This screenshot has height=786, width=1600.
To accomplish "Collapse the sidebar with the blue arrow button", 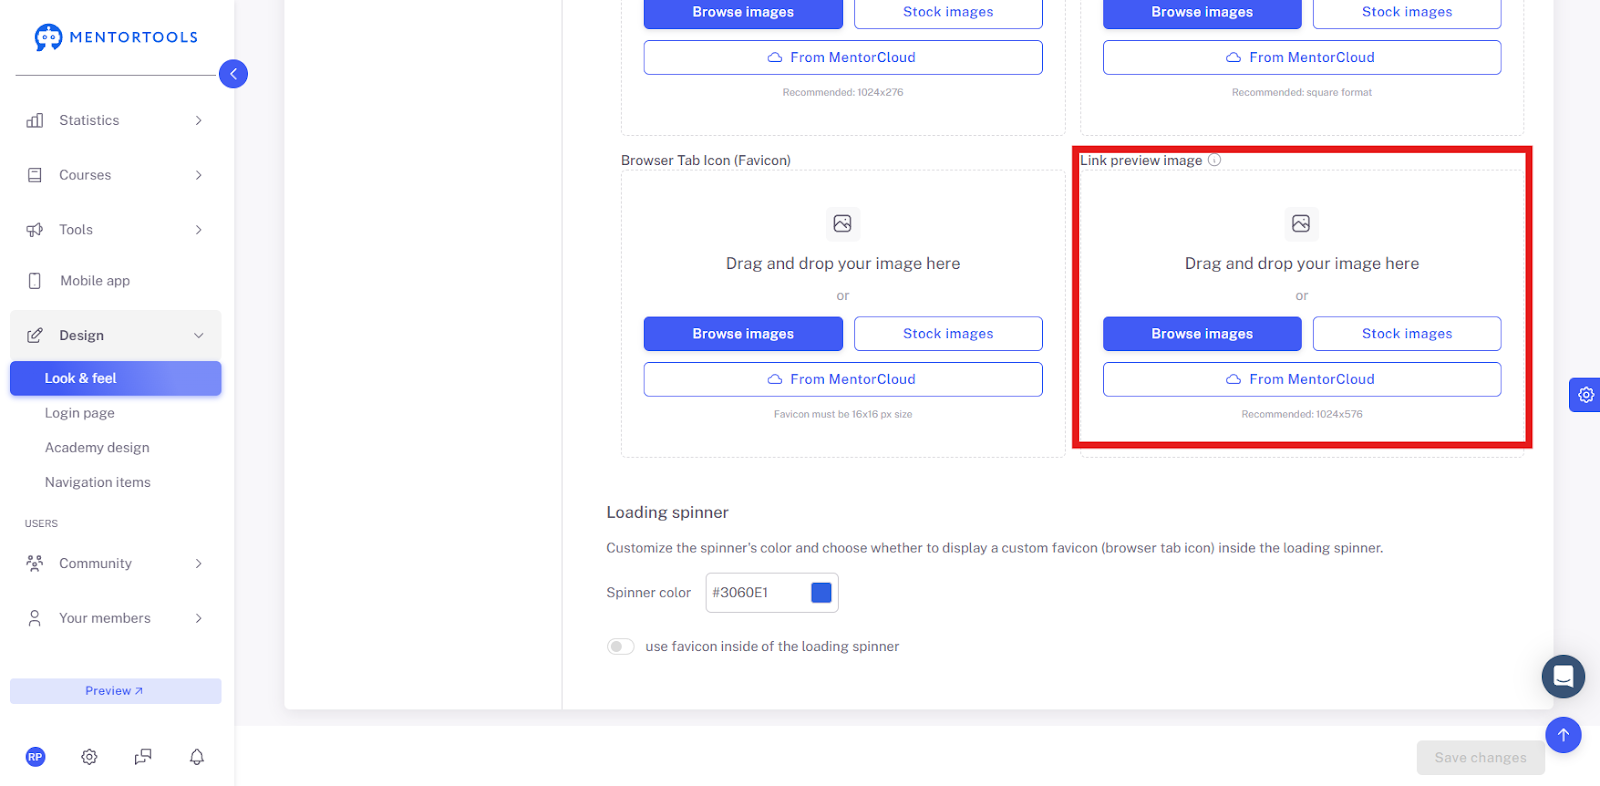I will tap(233, 74).
